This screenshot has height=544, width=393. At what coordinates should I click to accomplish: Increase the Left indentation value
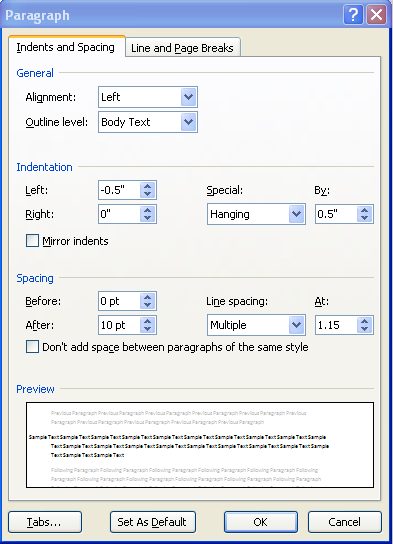[148, 186]
